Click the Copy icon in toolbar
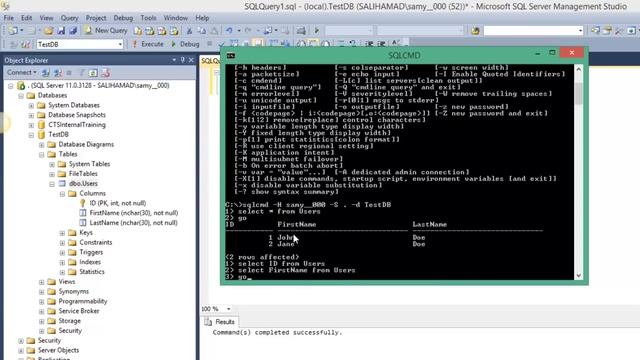 [x=202, y=31]
